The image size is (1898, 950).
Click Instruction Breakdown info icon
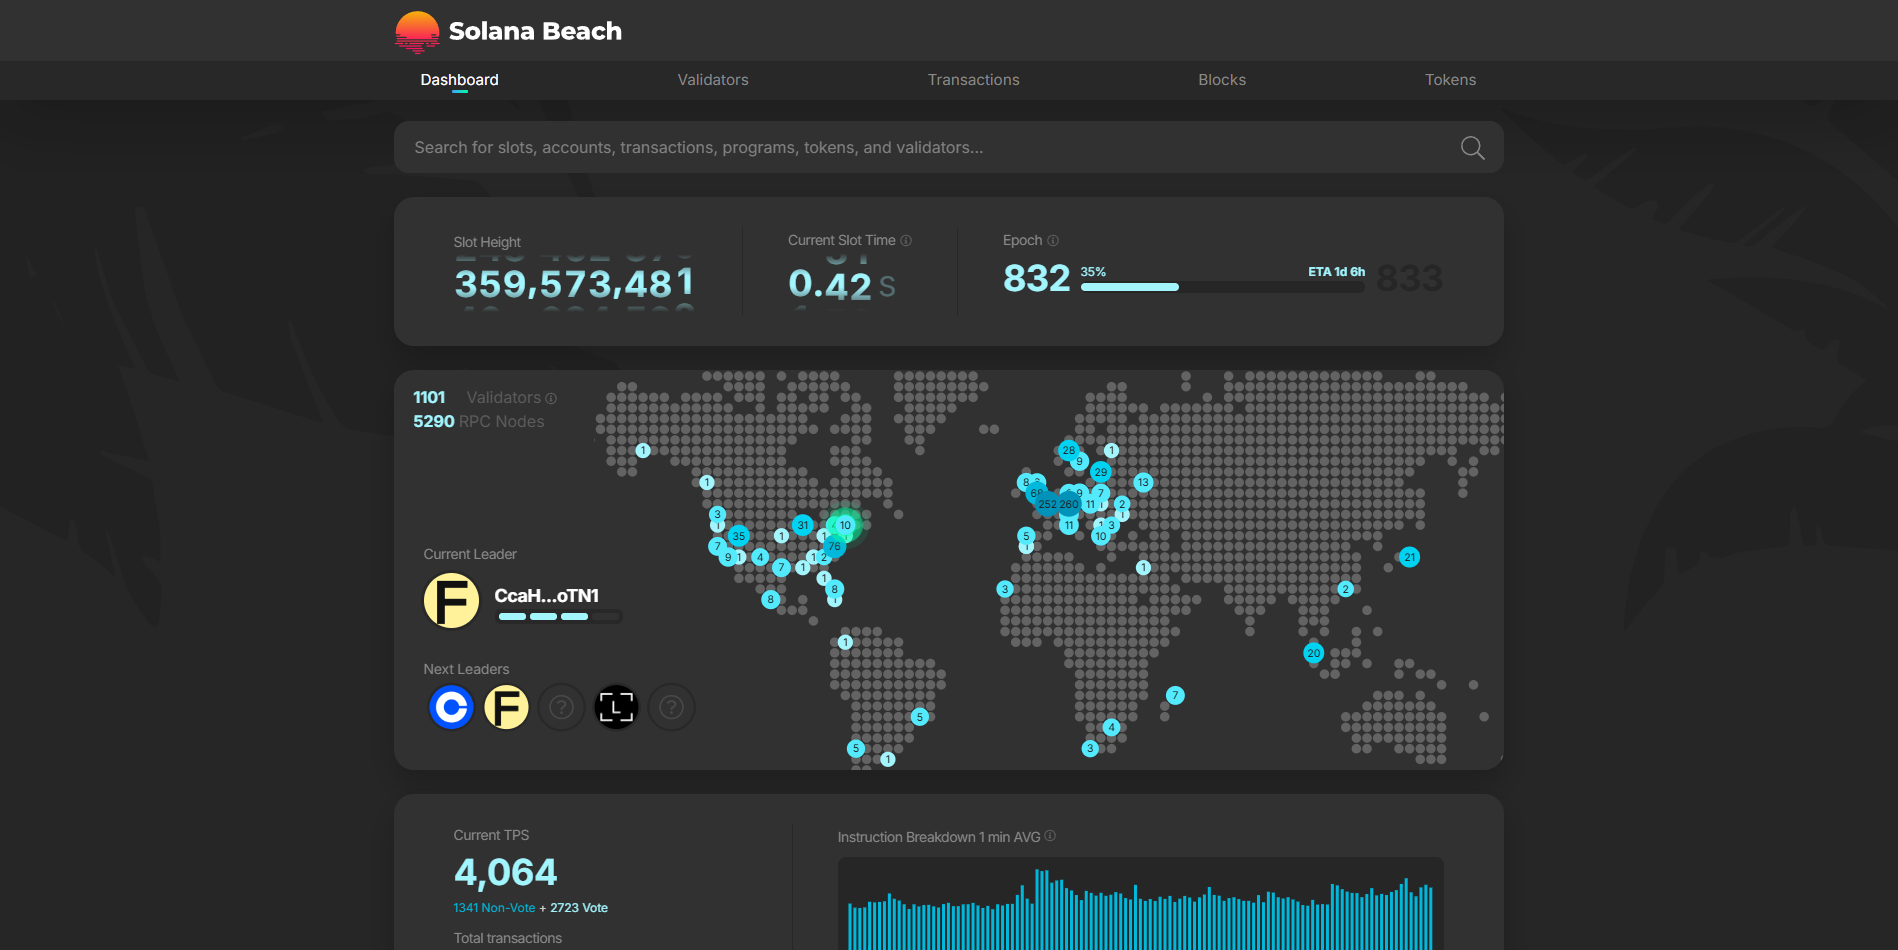(1050, 836)
